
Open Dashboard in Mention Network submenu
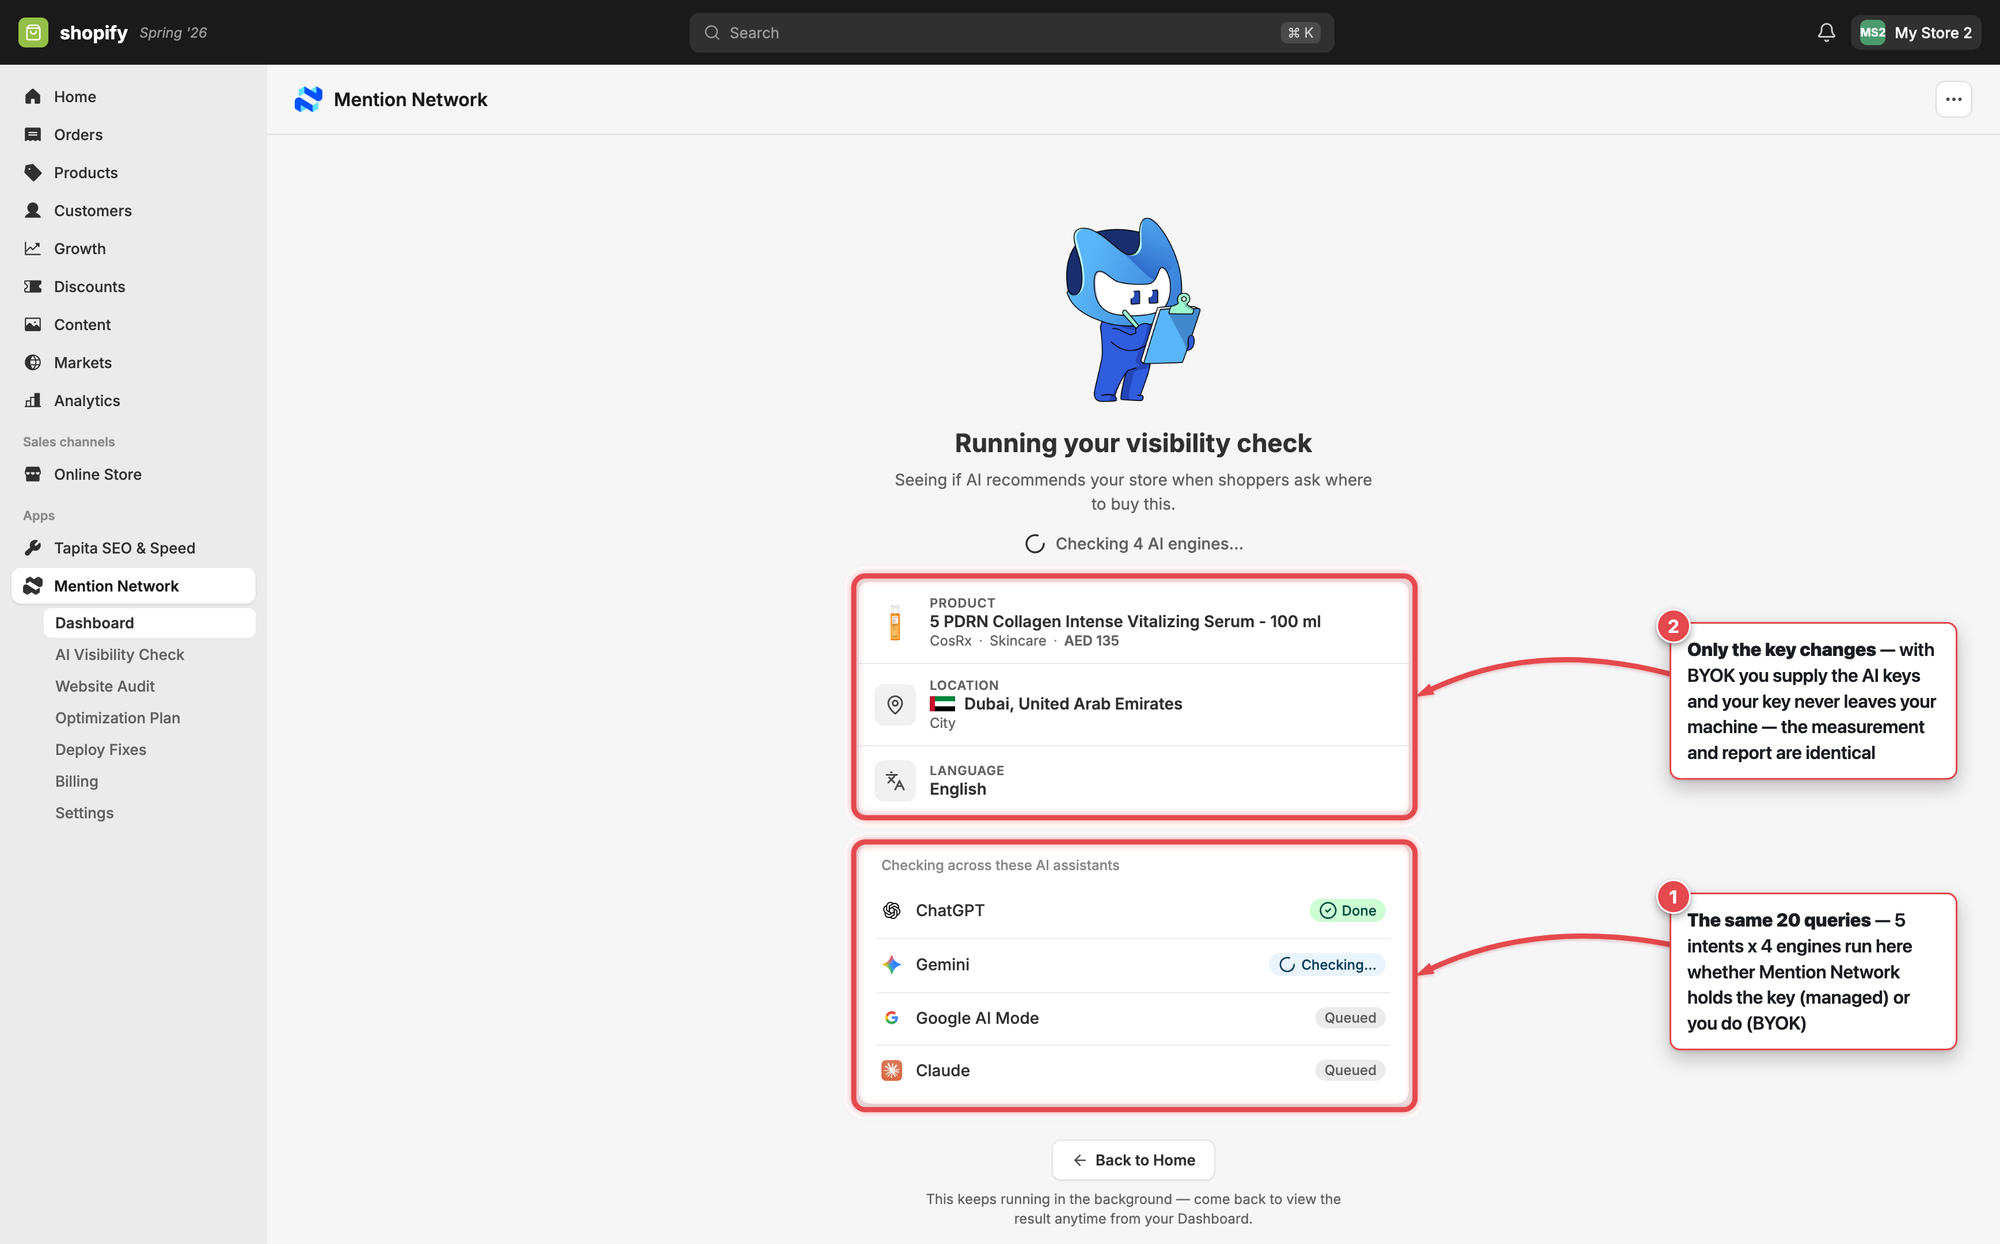tap(149, 623)
